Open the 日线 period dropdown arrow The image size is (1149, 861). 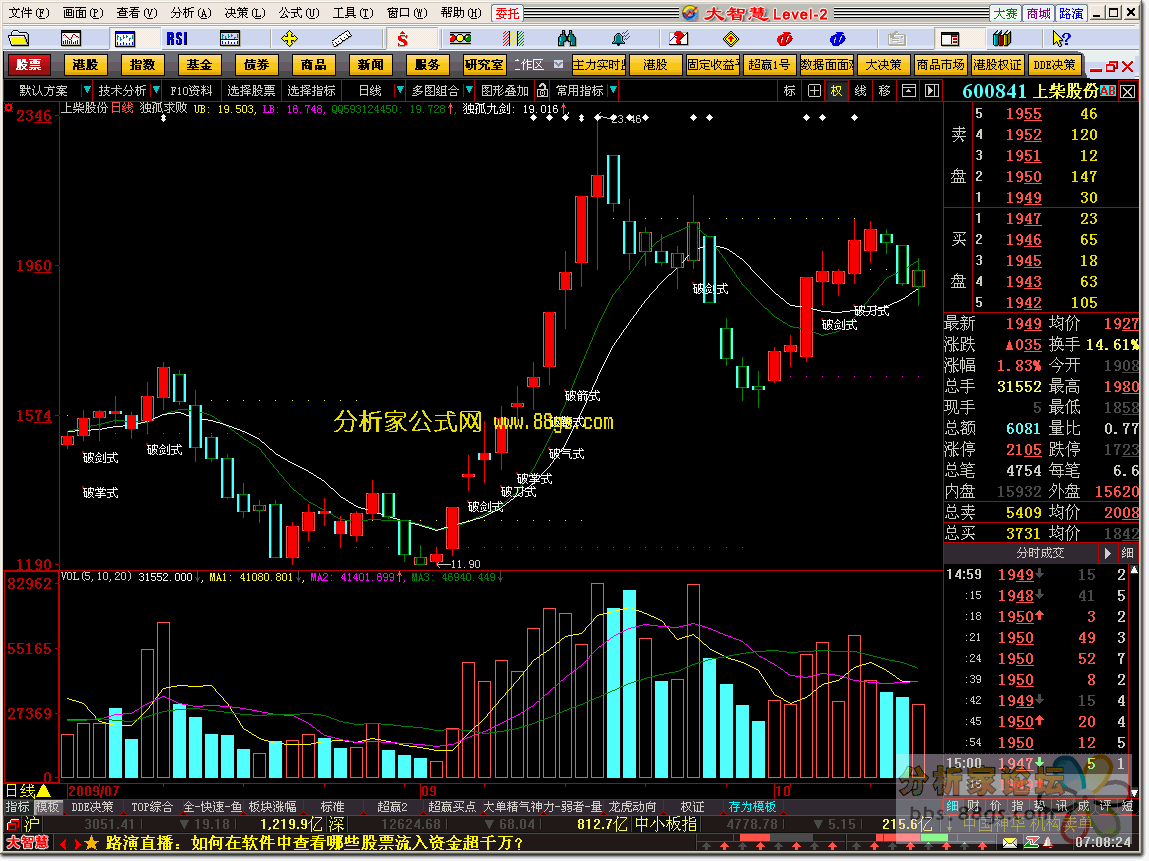399,90
